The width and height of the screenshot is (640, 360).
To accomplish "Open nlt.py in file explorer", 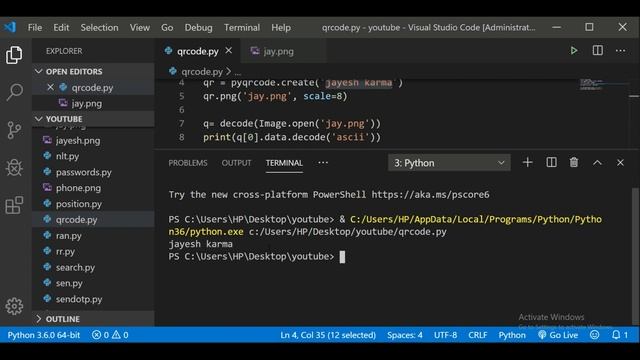I will click(x=93, y=156).
